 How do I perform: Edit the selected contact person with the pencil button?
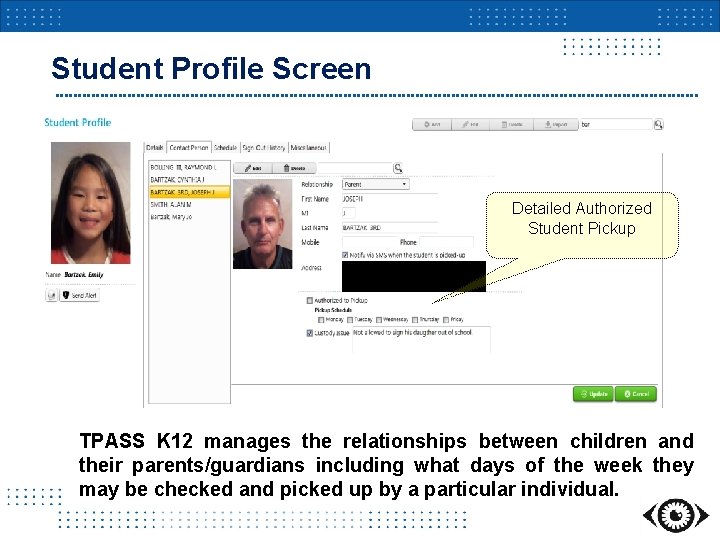(x=253, y=168)
